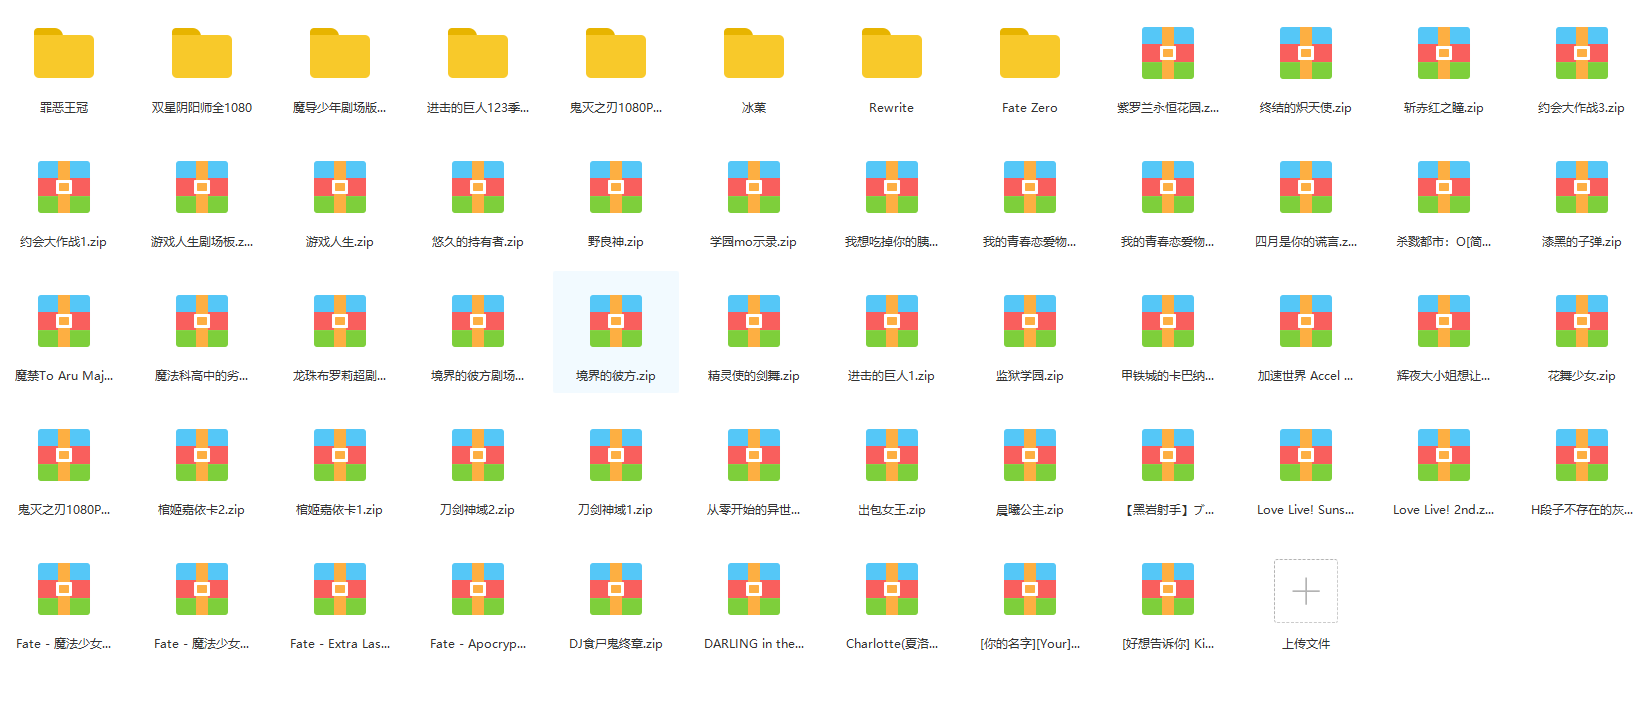Click the file name starting 辉夜大小姐想让
This screenshot has width=1638, height=709.
point(1444,376)
